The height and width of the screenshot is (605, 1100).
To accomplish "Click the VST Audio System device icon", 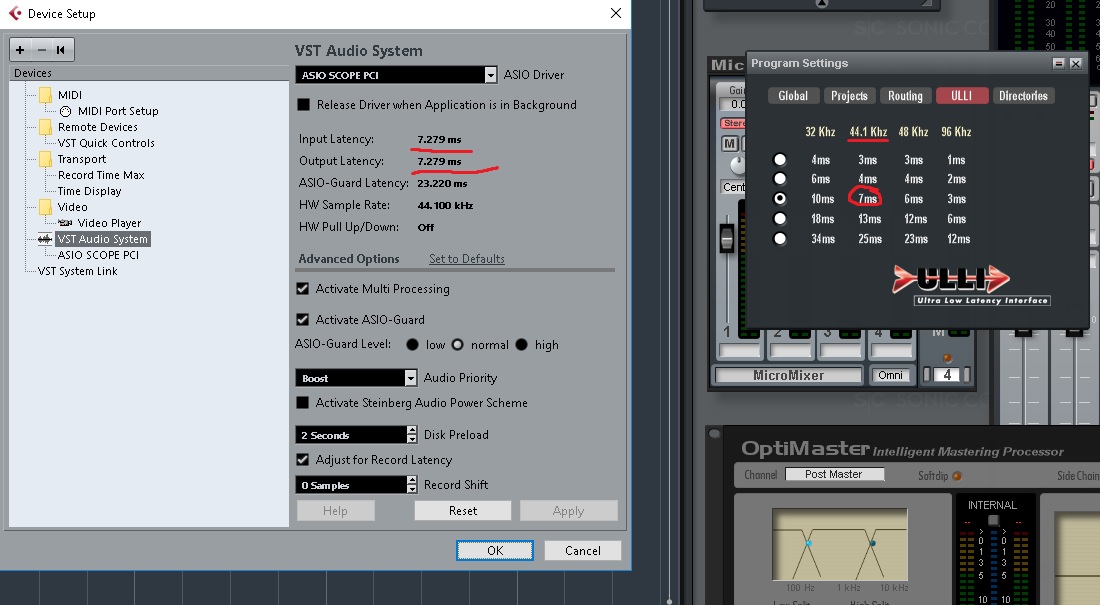I will click(45, 239).
